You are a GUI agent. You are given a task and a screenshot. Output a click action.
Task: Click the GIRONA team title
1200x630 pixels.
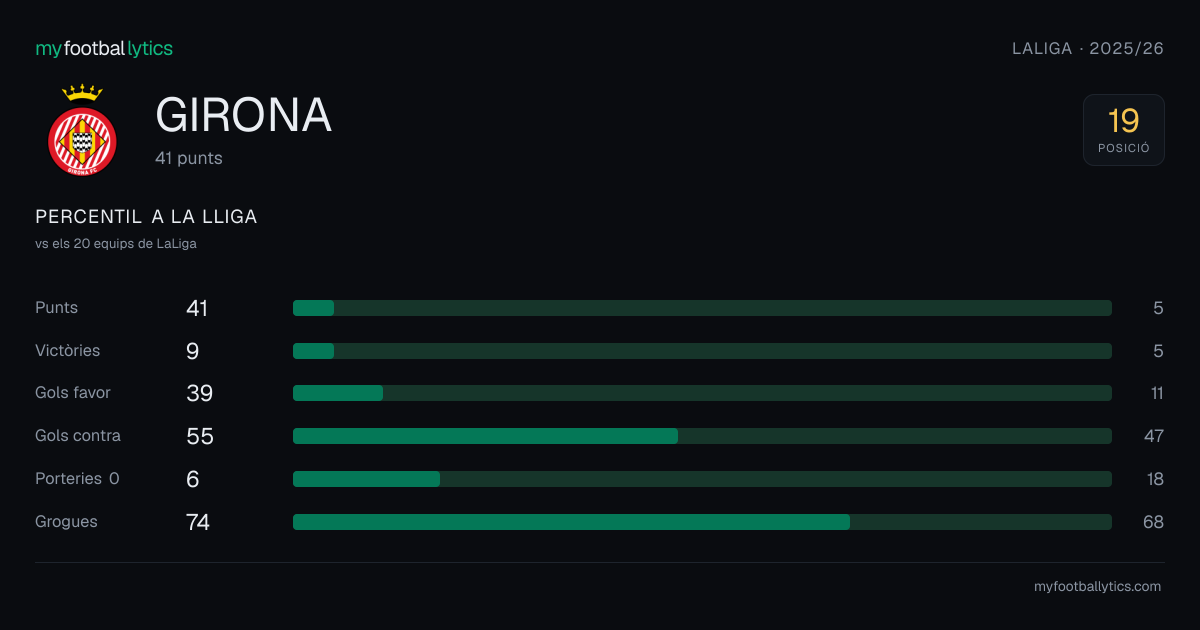[244, 116]
